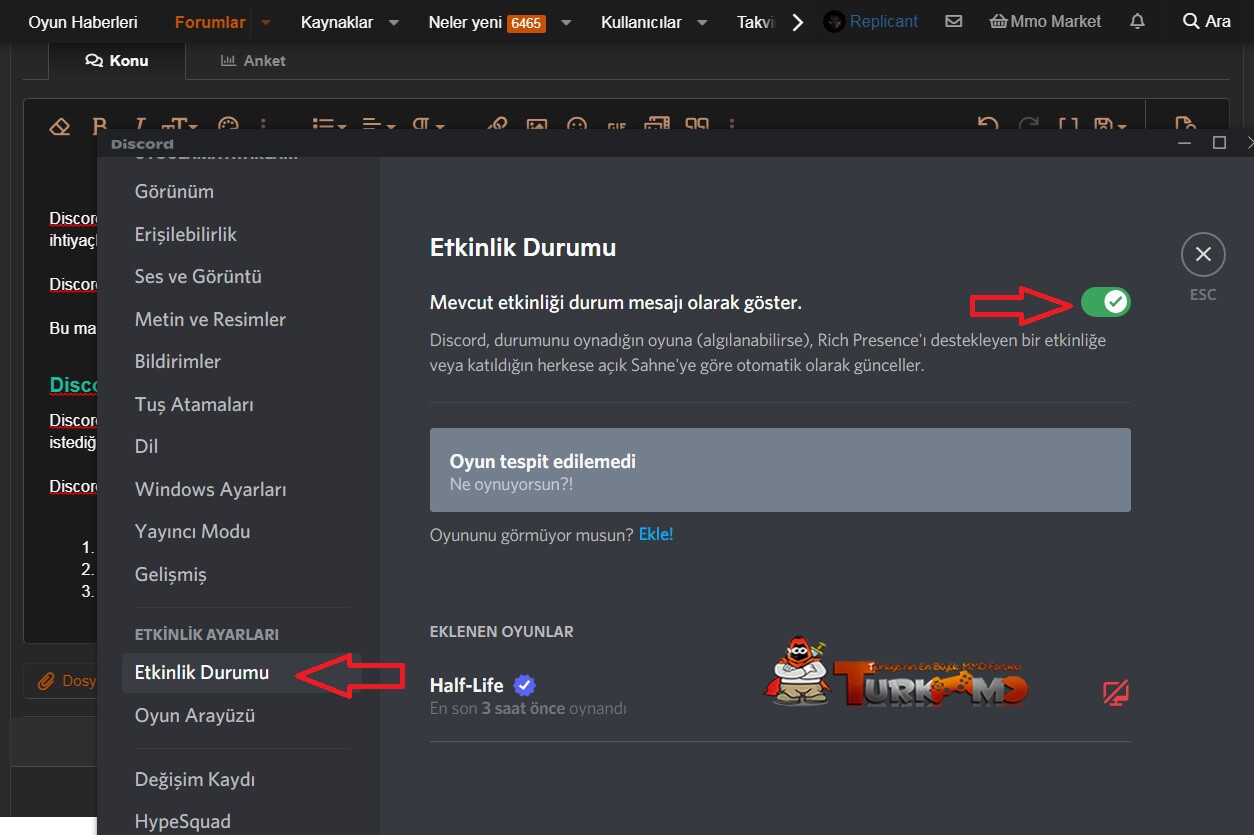Open Forumlar in the navbar
This screenshot has height=835, width=1254.
(210, 22)
